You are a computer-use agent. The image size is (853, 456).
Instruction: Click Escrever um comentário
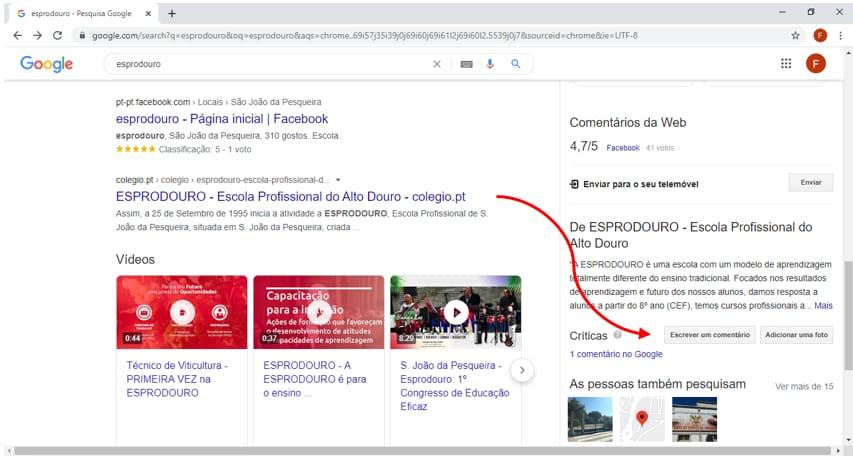tap(710, 335)
